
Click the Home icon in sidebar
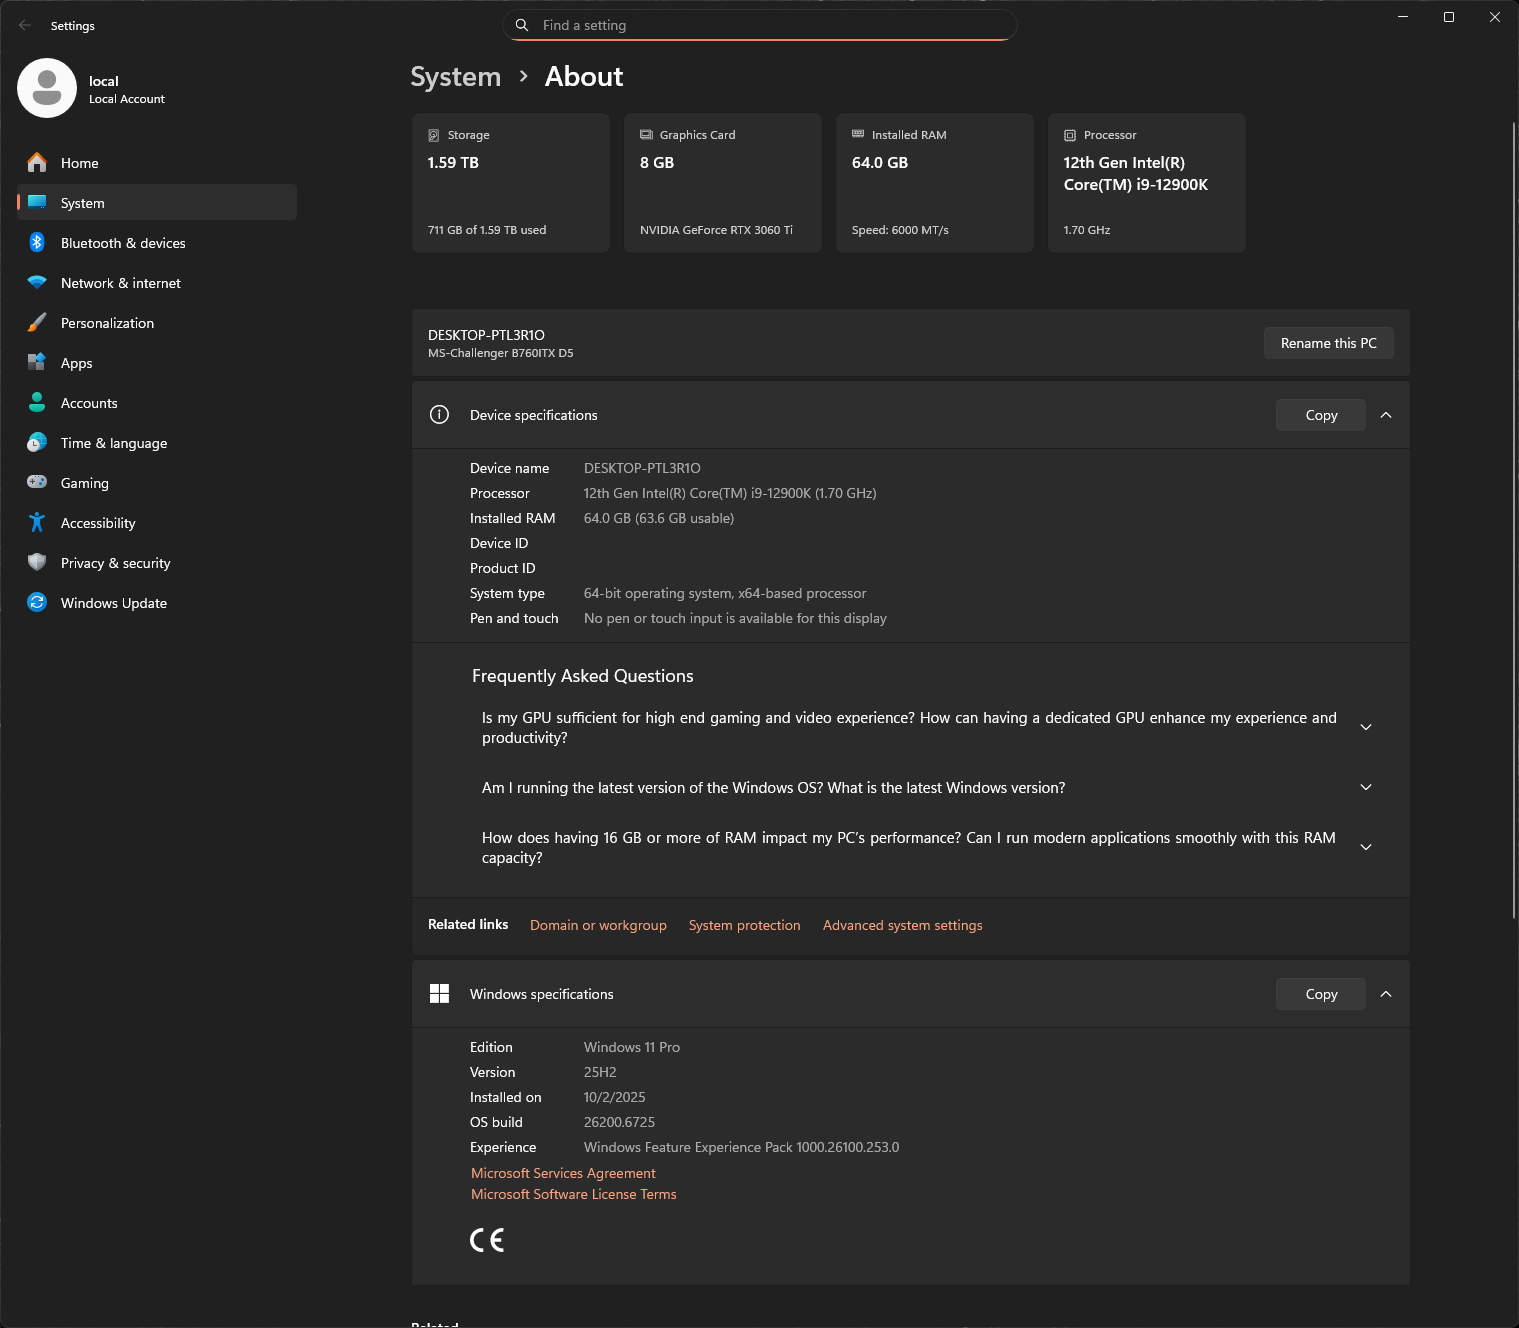(37, 163)
